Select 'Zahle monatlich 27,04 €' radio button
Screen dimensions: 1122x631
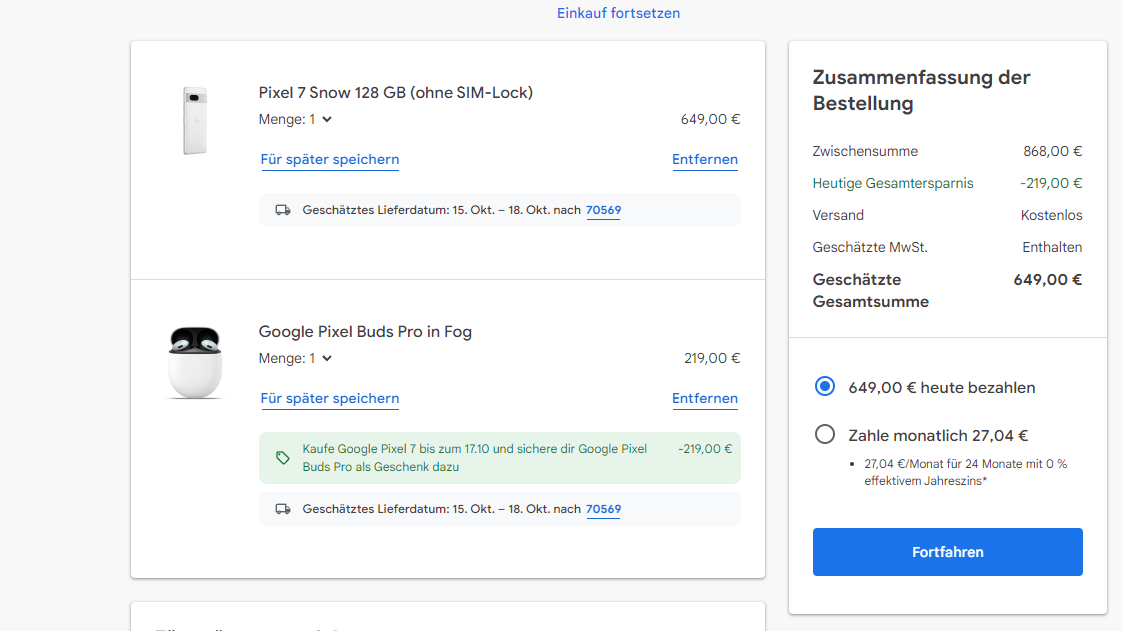point(825,435)
